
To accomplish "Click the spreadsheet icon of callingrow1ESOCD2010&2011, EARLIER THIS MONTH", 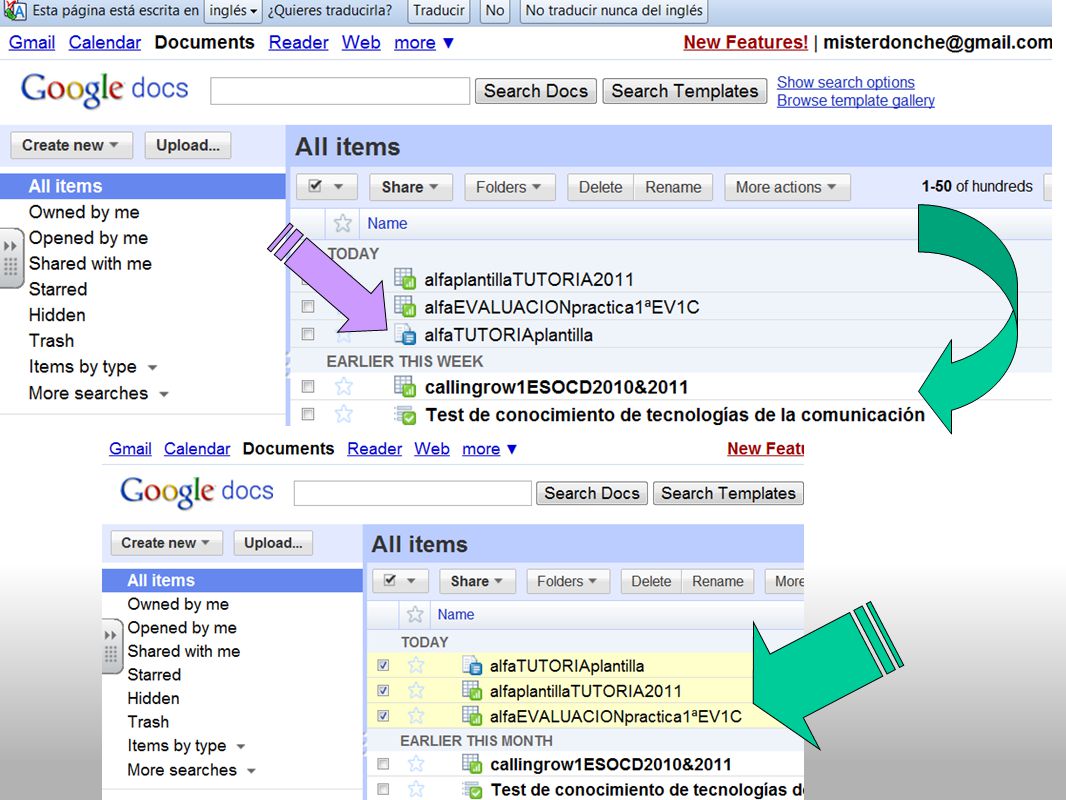I will pyautogui.click(x=472, y=764).
